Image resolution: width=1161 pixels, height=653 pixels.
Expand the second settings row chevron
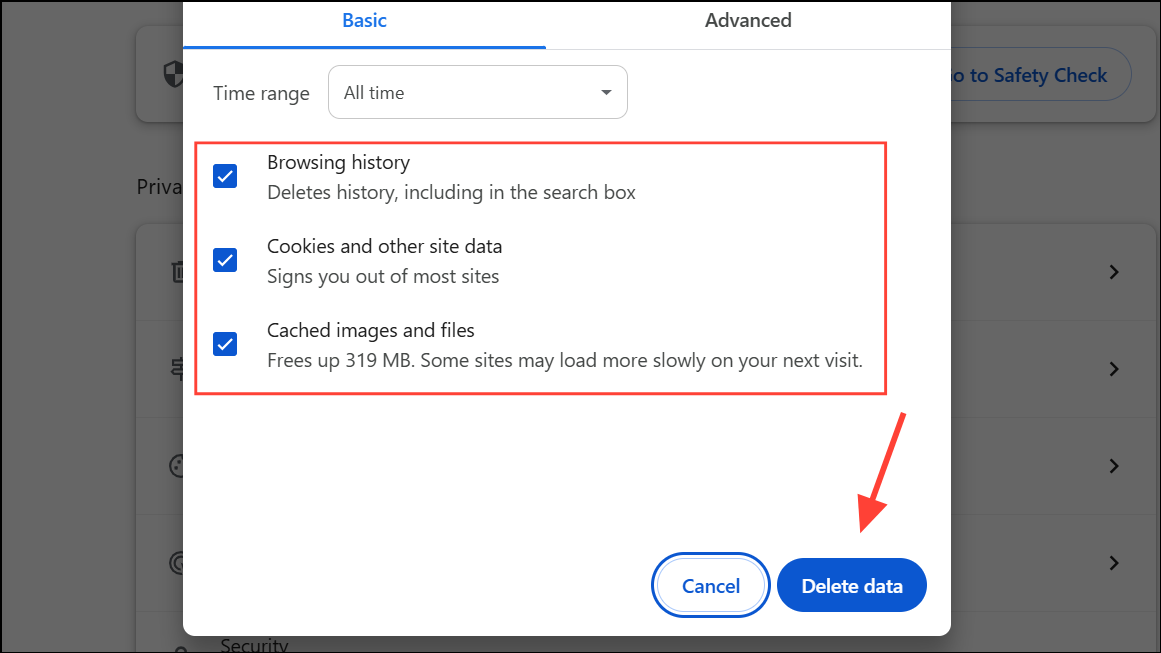point(1114,369)
